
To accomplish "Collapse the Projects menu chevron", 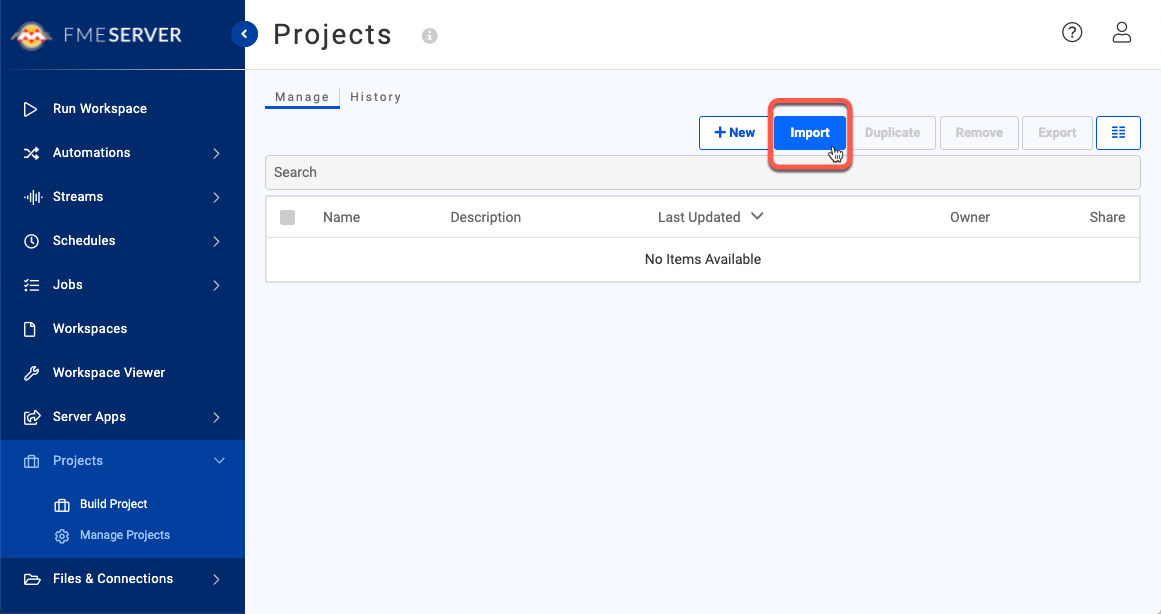I will click(x=219, y=461).
